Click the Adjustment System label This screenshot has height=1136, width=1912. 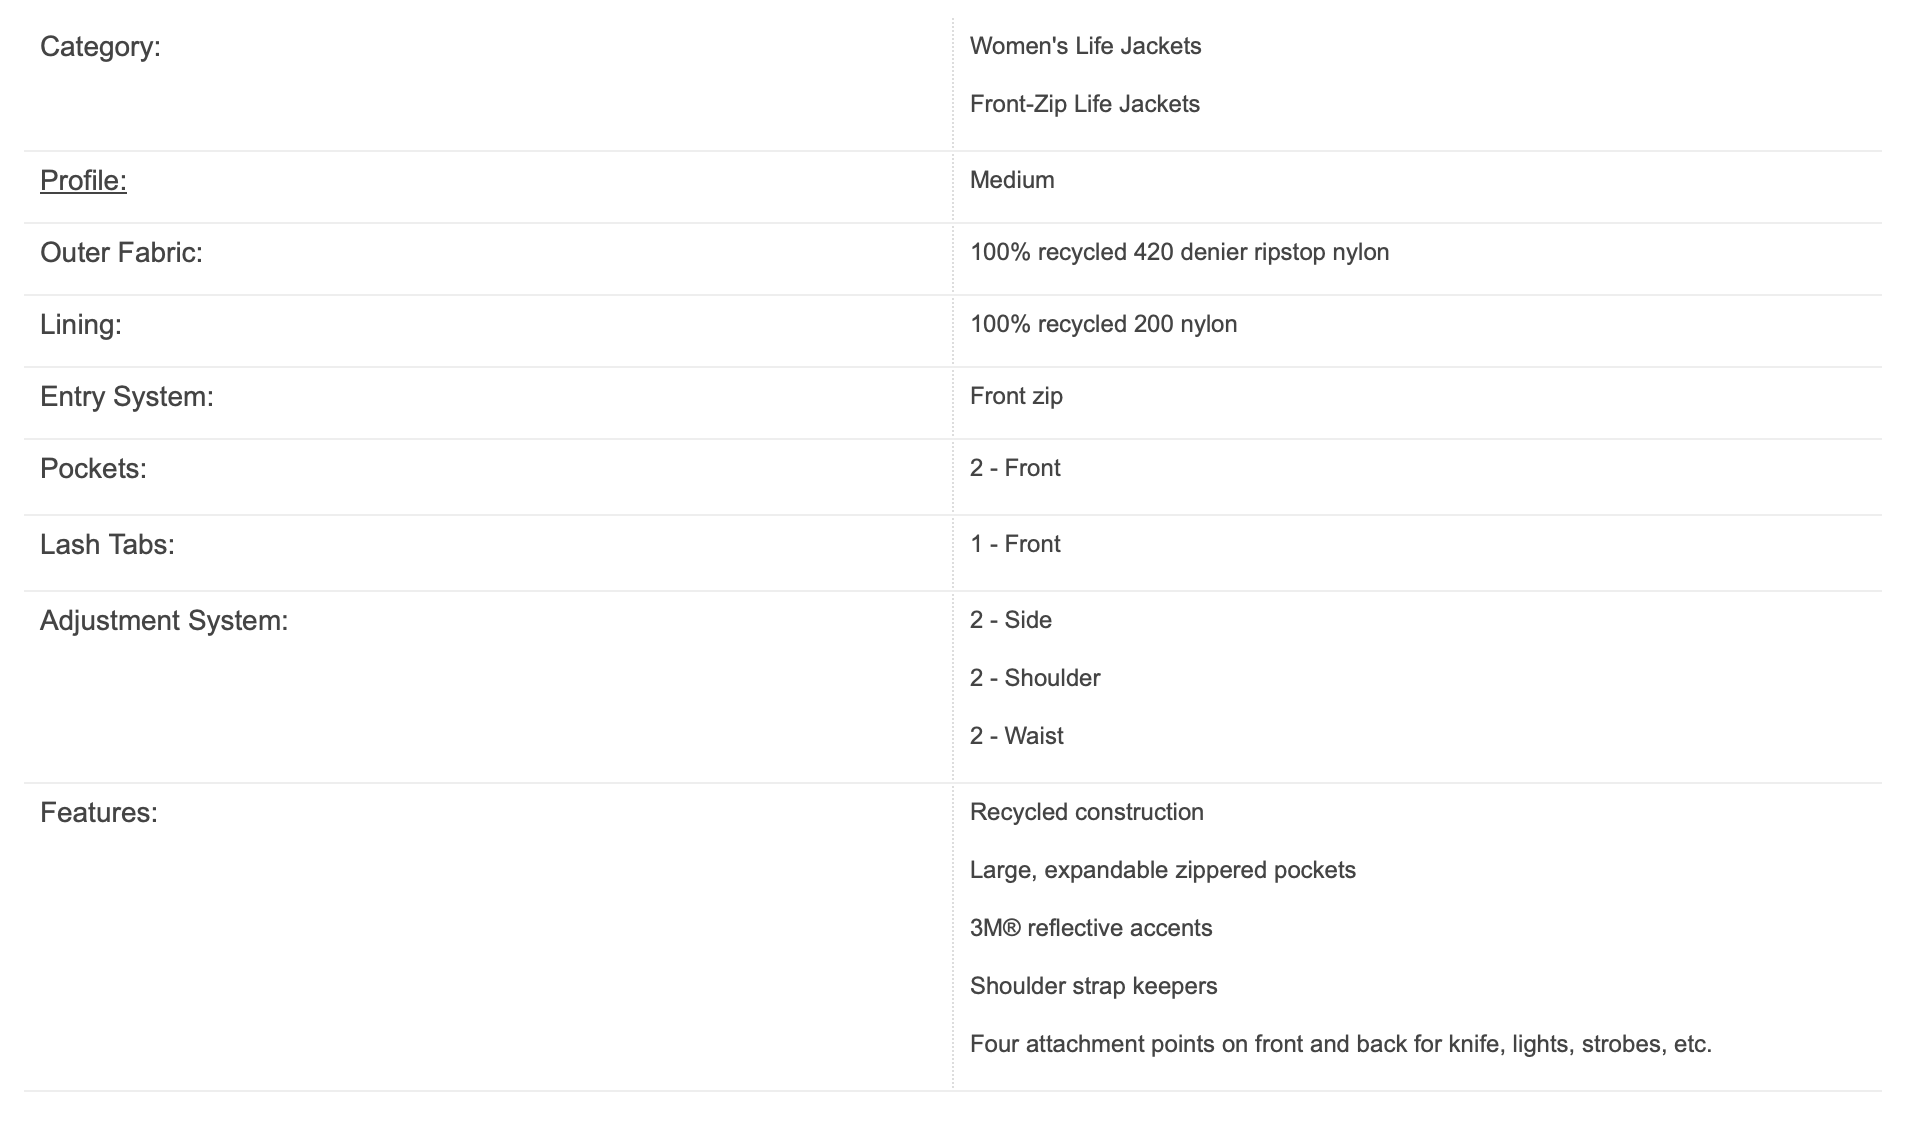[164, 621]
